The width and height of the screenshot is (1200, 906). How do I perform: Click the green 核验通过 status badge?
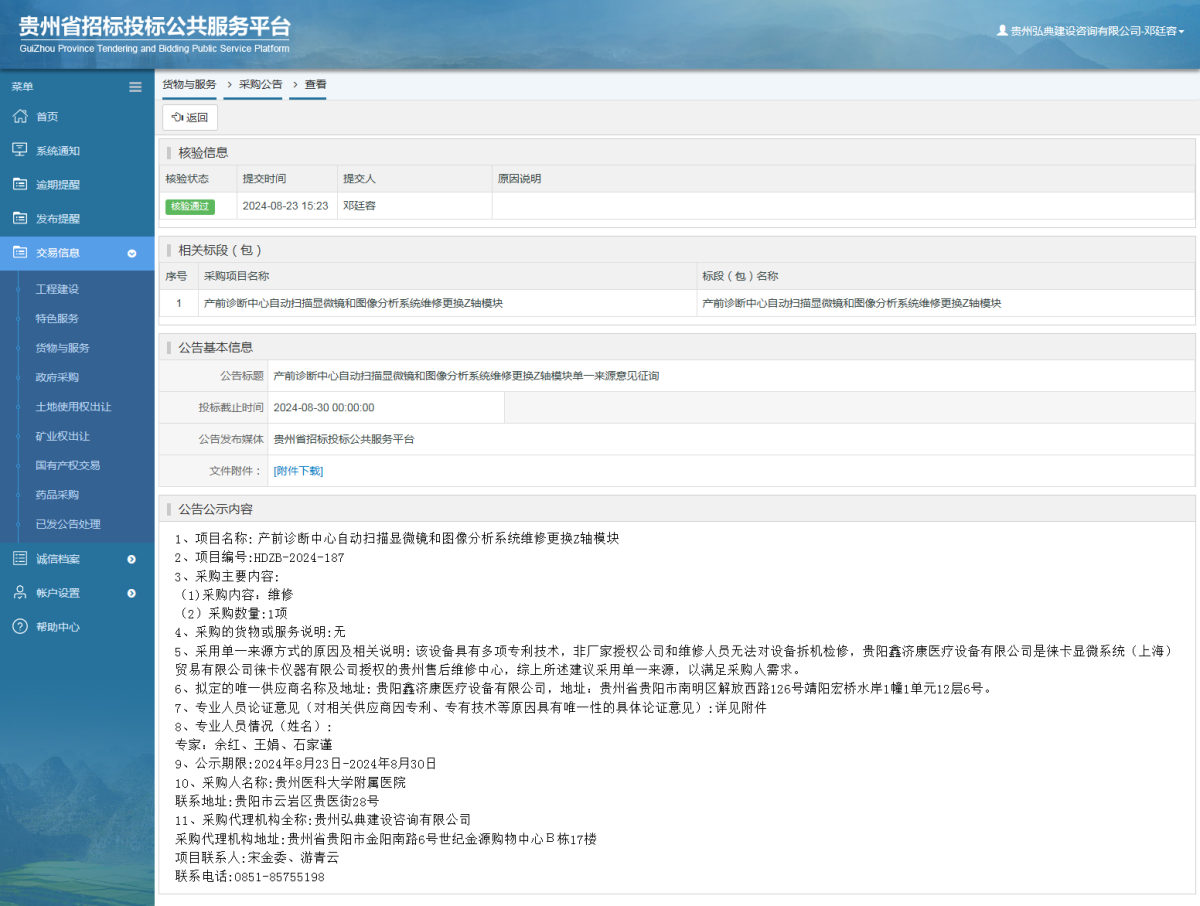click(190, 206)
